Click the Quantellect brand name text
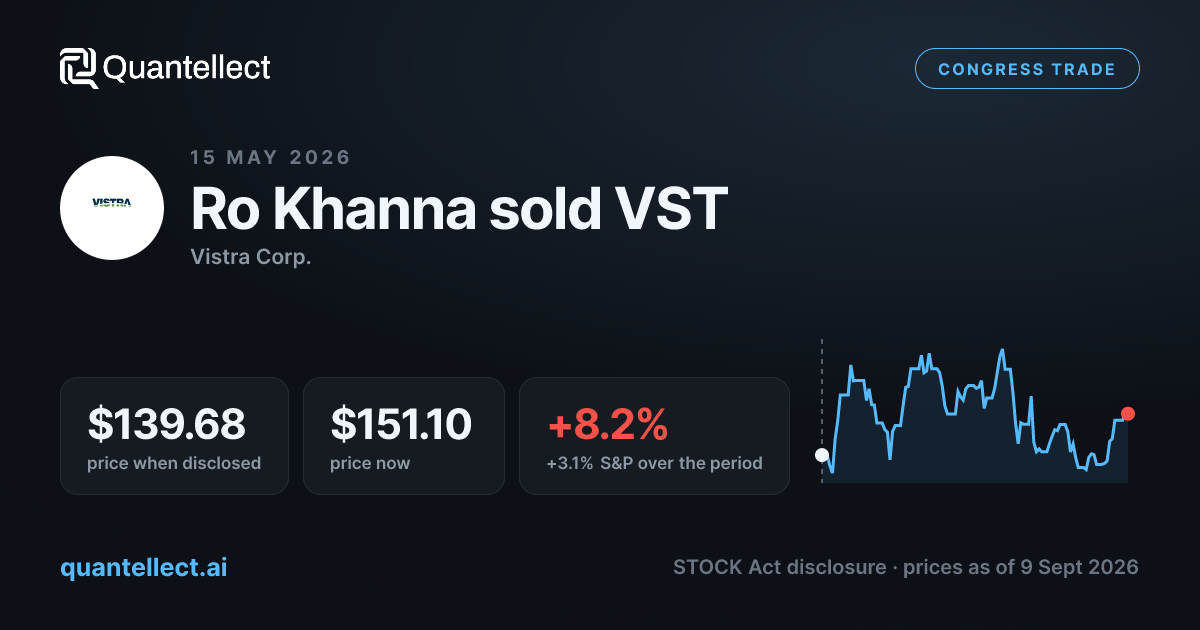The height and width of the screenshot is (630, 1200). click(187, 68)
